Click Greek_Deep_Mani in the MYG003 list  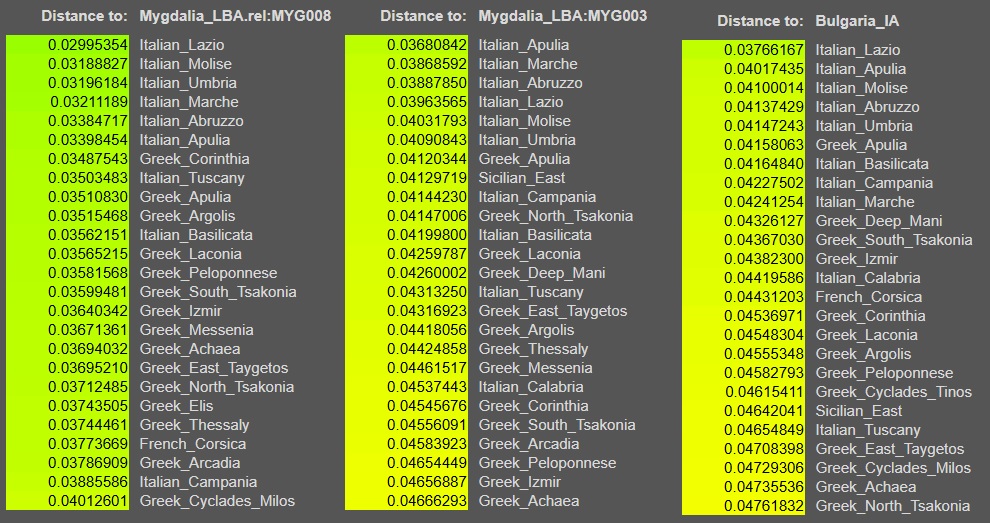542,273
